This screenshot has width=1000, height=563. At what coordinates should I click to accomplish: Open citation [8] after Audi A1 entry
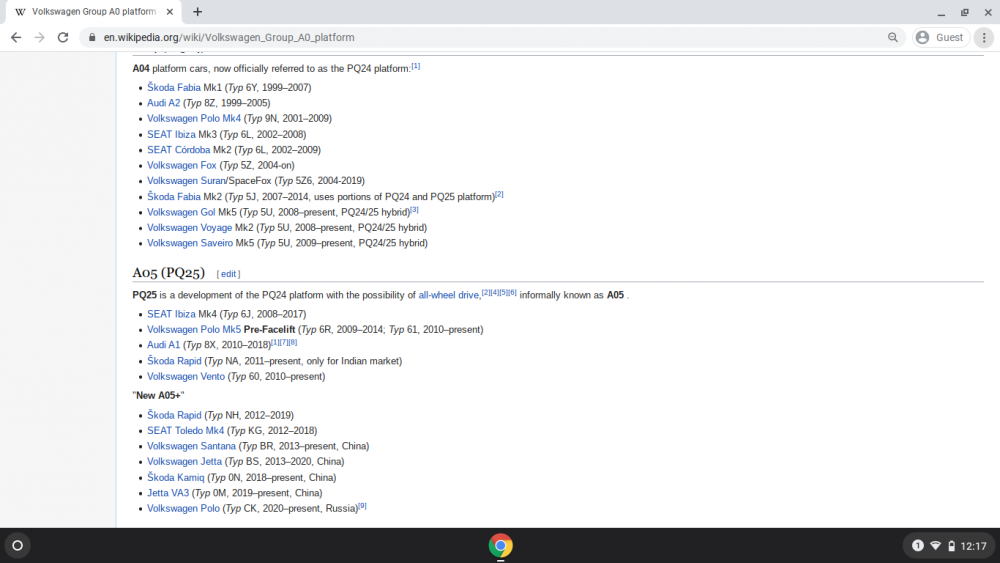point(293,342)
